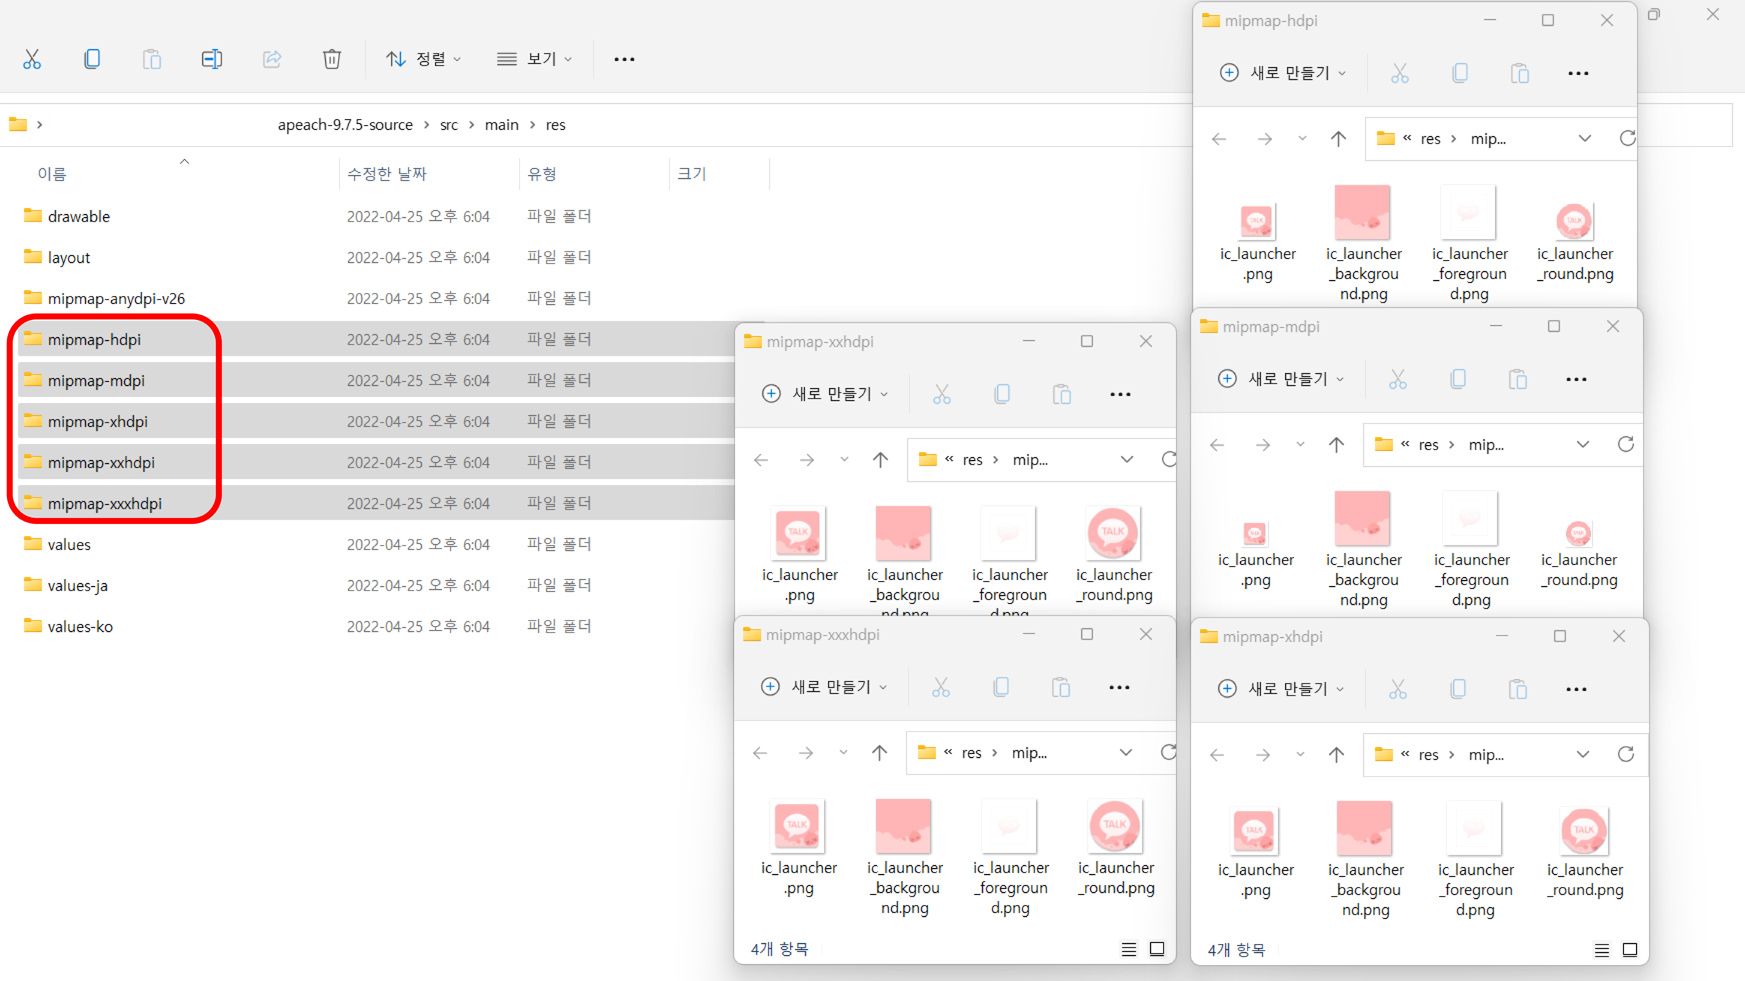The height and width of the screenshot is (981, 1745).
Task: Refresh the mipmap-hdpi window
Action: 1627,138
